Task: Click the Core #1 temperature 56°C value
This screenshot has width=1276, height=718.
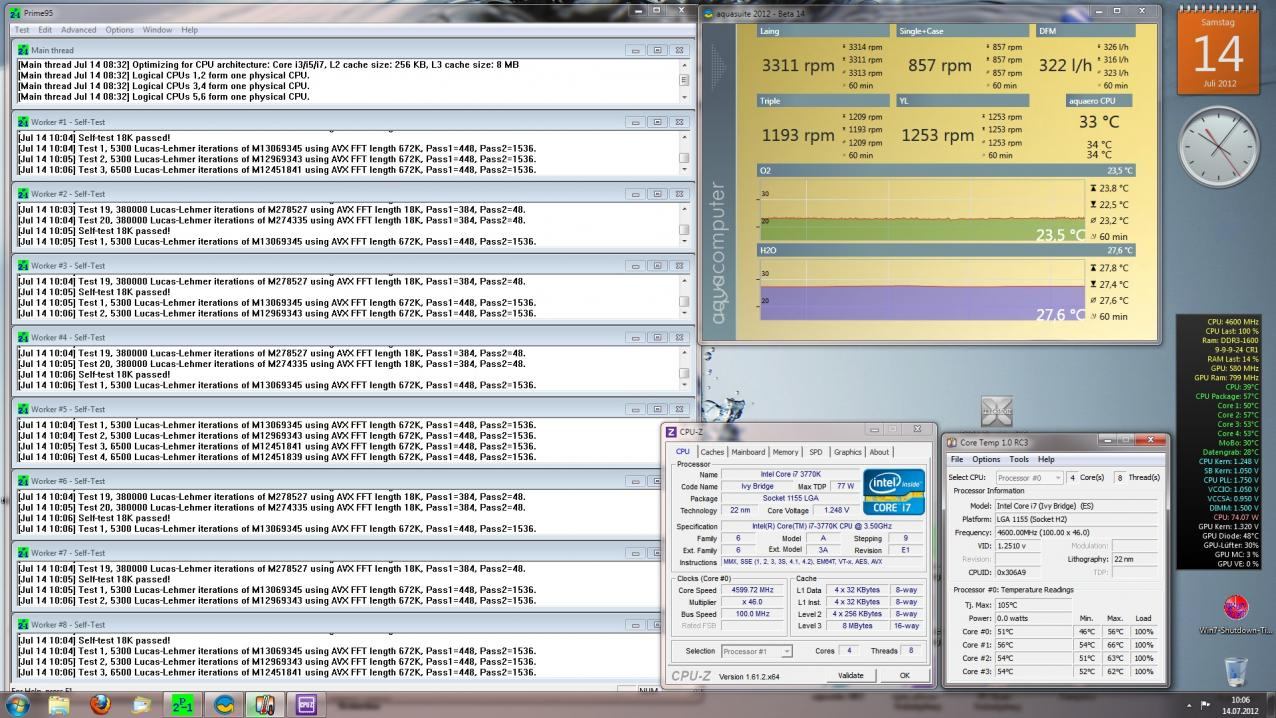Action: [x=1004, y=645]
